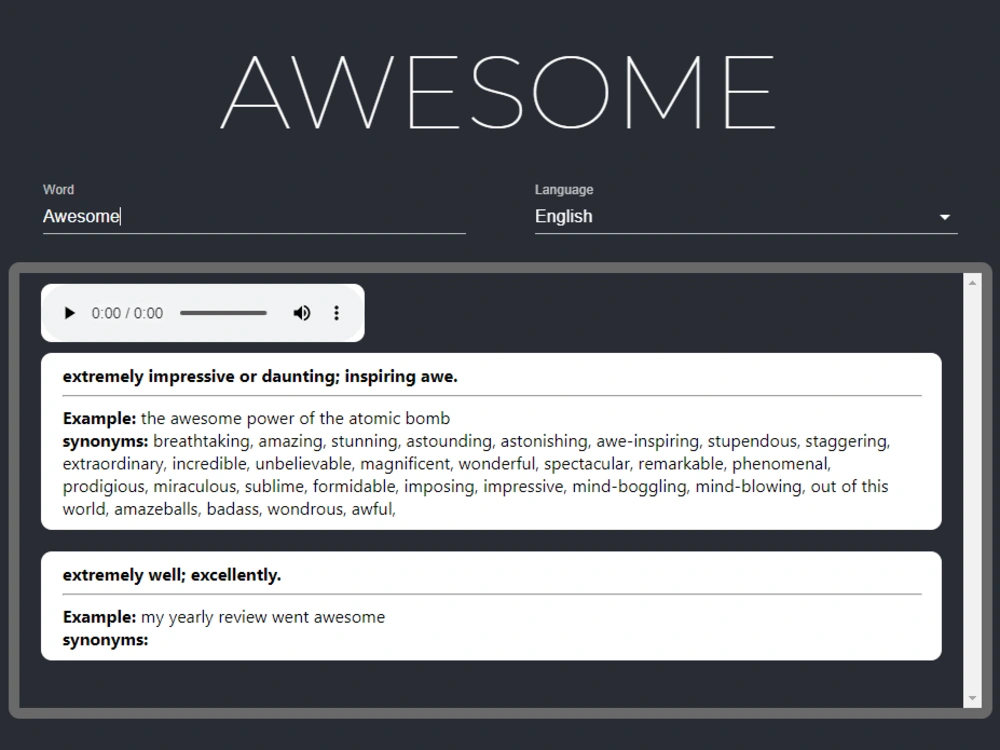Click the "Word" field label

pyautogui.click(x=59, y=189)
